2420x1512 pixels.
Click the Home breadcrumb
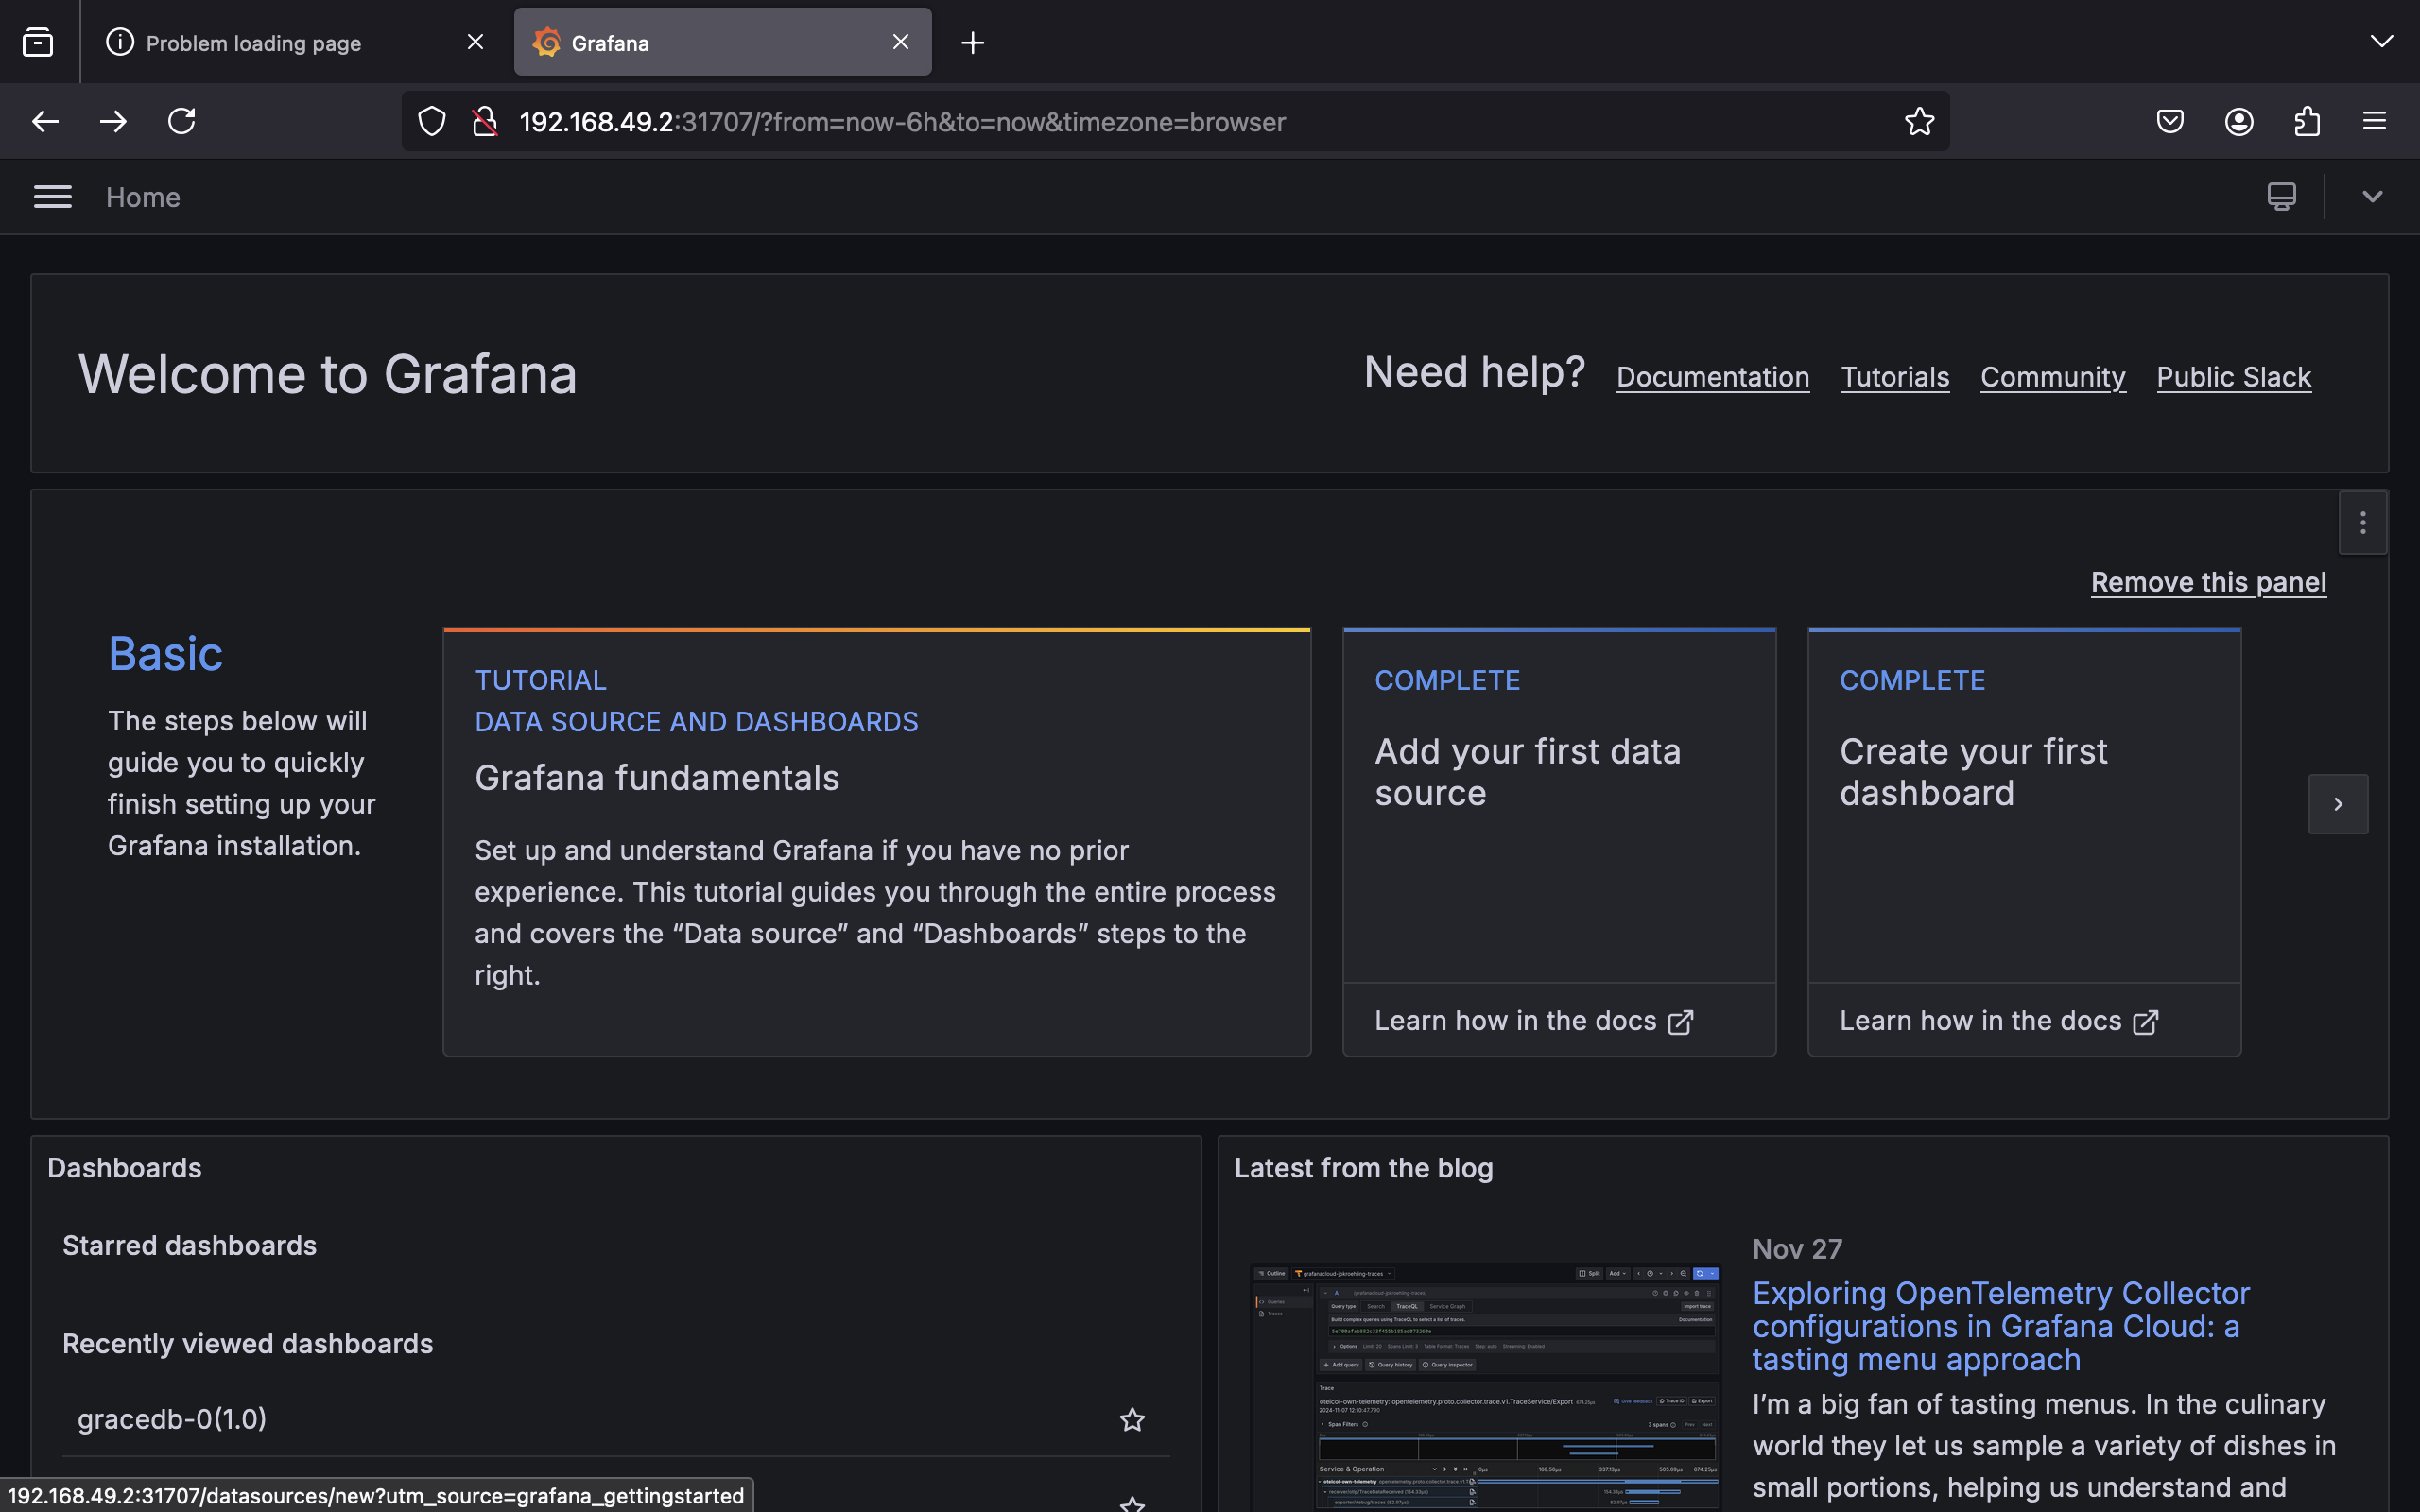143,197
